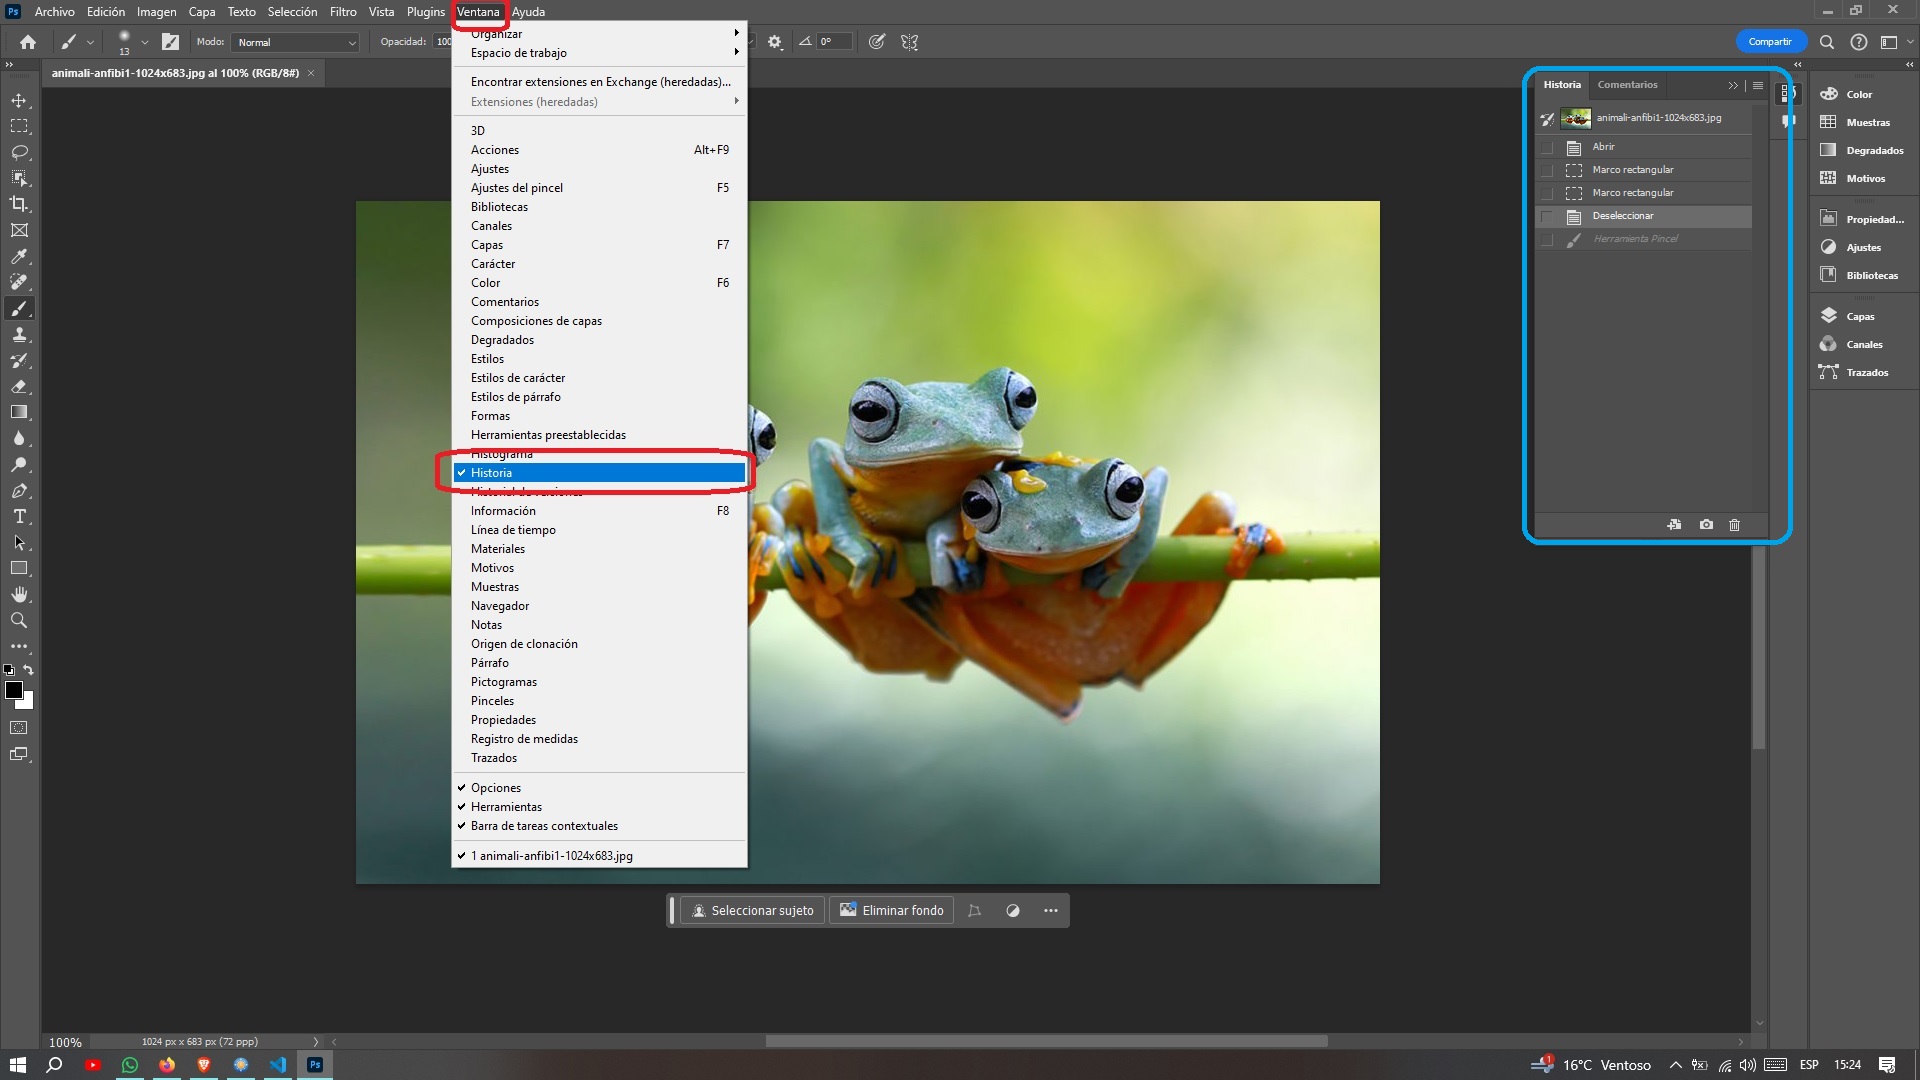Toggle Quick Mask mode icon
The image size is (1920, 1080).
(19, 728)
